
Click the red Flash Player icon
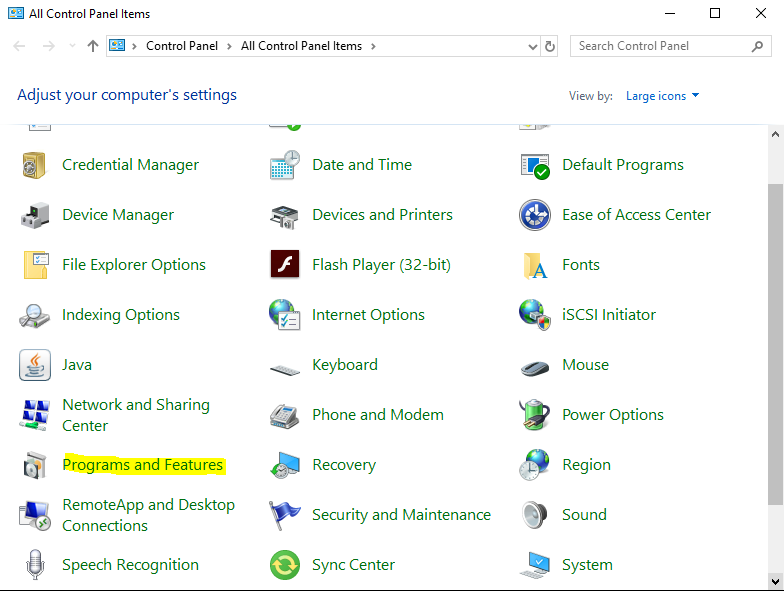[285, 264]
